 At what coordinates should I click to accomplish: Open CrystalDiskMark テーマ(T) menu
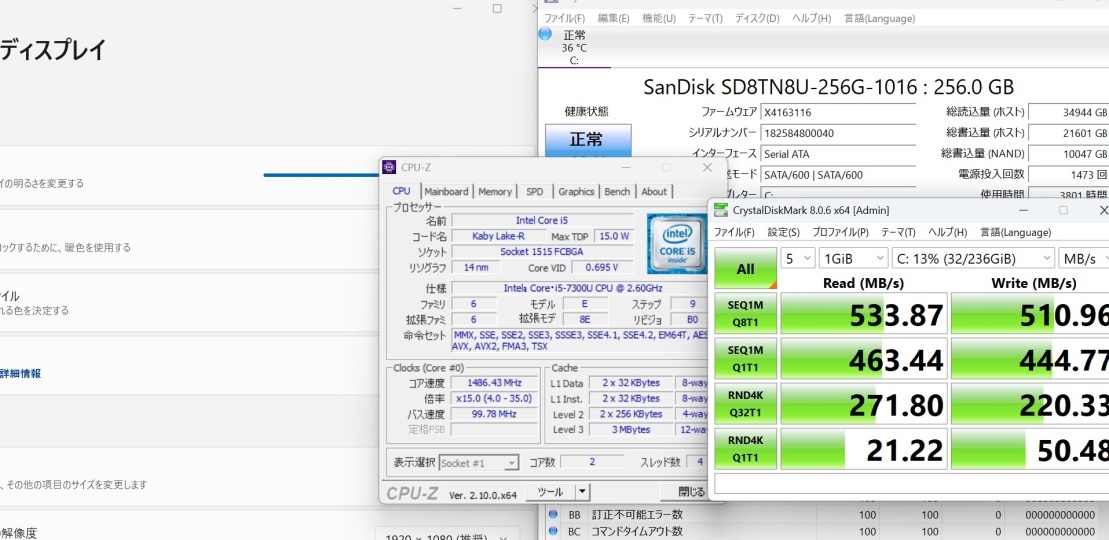[x=898, y=232]
